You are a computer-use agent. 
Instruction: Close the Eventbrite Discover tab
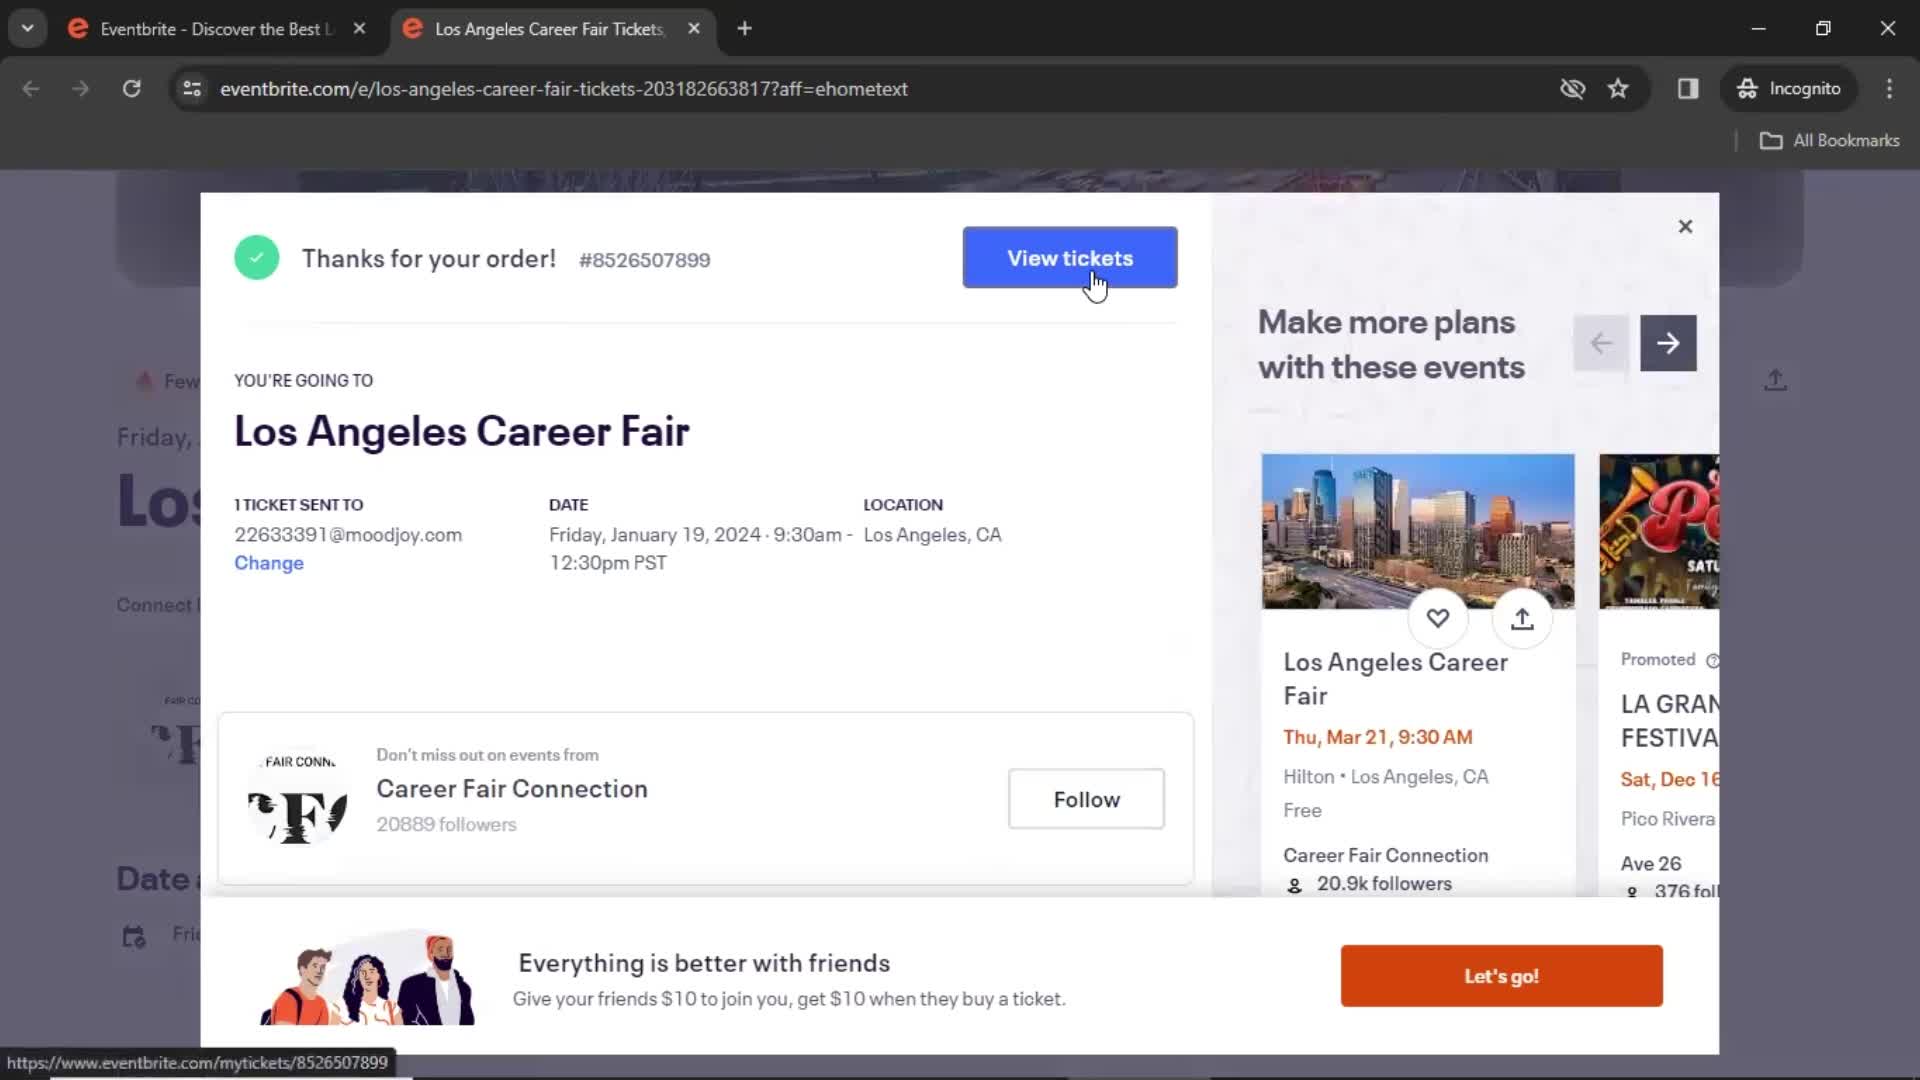coord(359,29)
